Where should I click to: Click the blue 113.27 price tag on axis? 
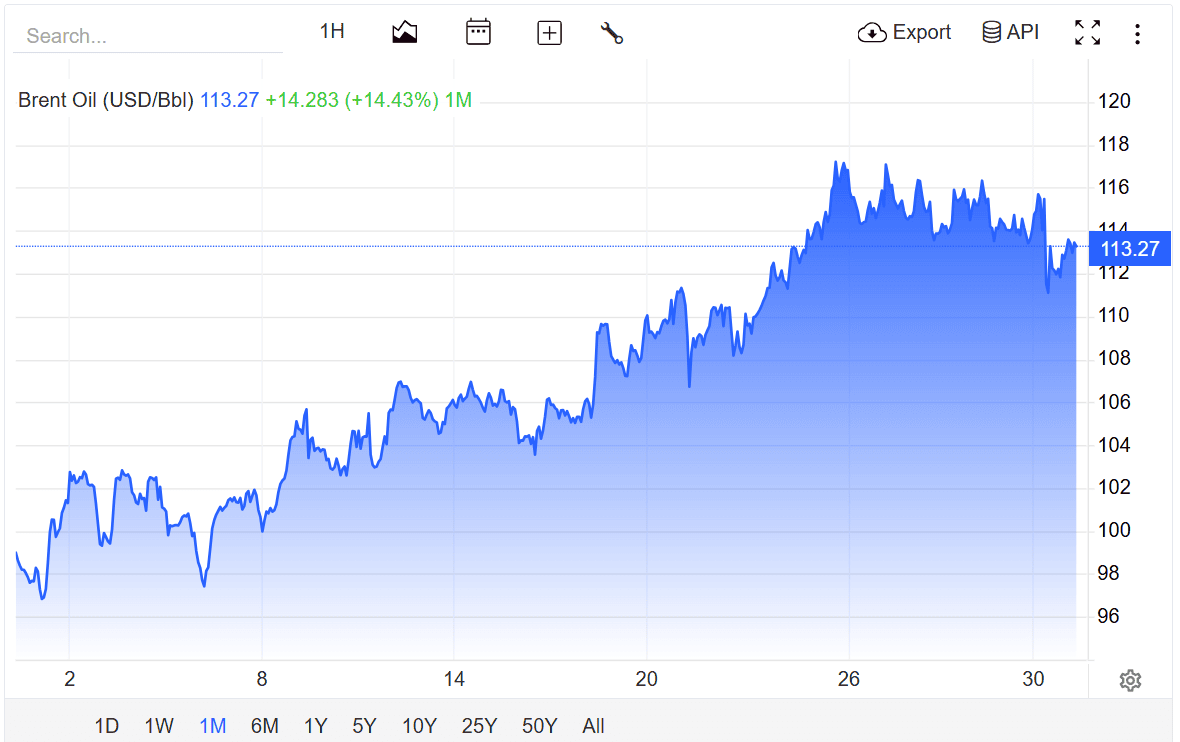pos(1130,249)
